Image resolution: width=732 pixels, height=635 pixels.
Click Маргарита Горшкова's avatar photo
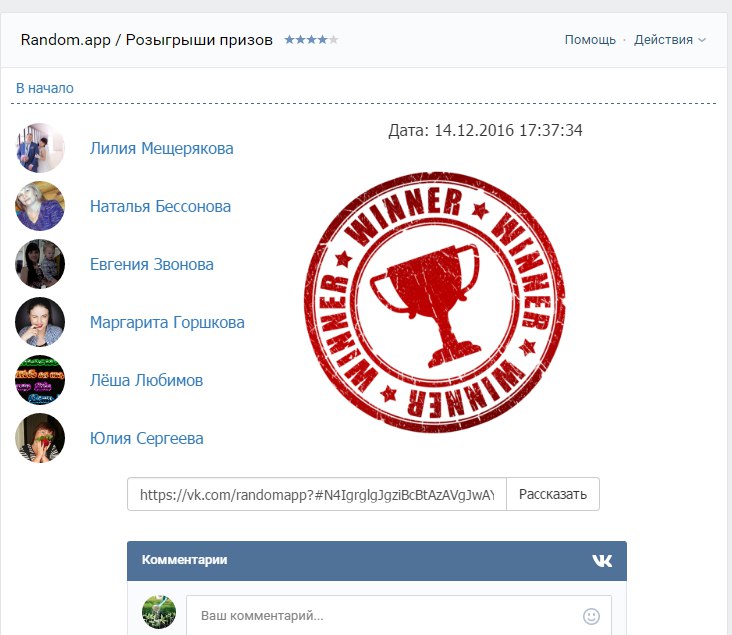[40, 322]
